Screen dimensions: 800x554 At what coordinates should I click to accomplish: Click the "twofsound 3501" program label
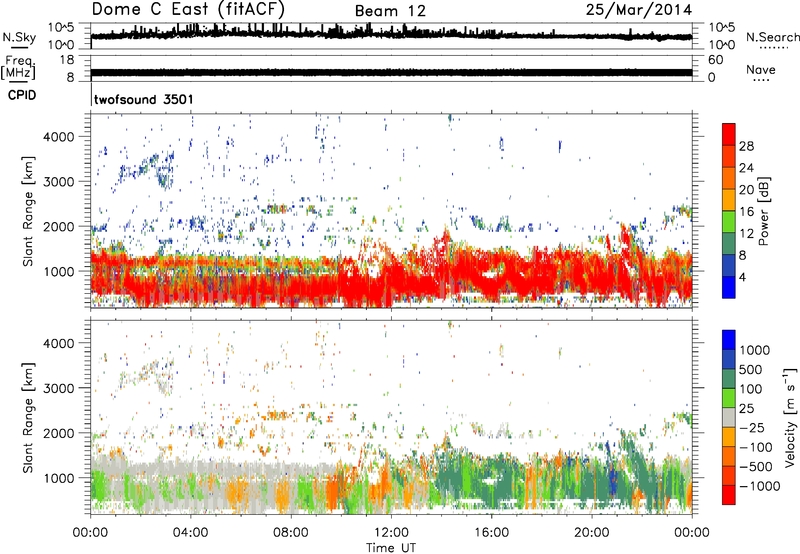[143, 99]
